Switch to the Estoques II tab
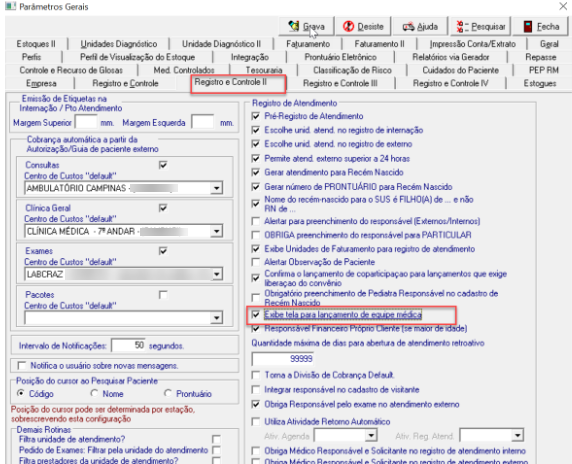 tap(36, 44)
